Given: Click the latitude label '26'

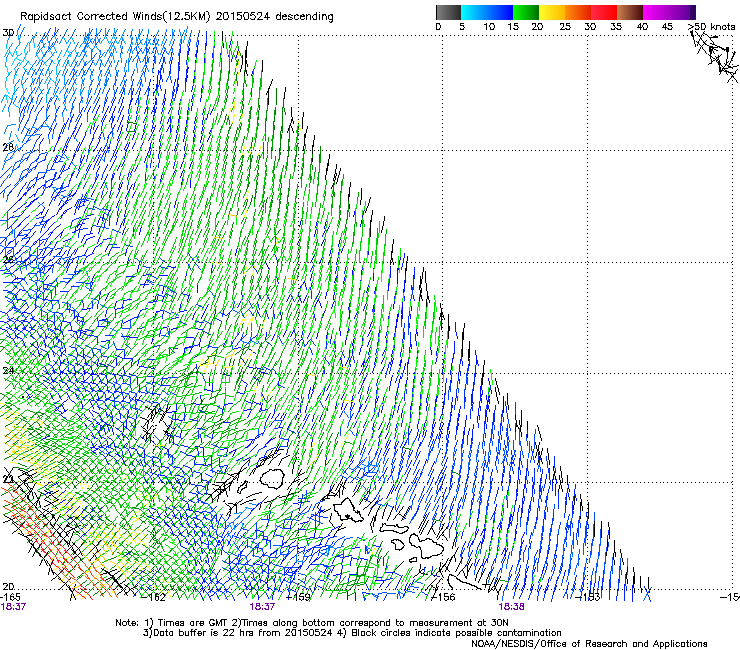Looking at the screenshot, I should click(8, 260).
